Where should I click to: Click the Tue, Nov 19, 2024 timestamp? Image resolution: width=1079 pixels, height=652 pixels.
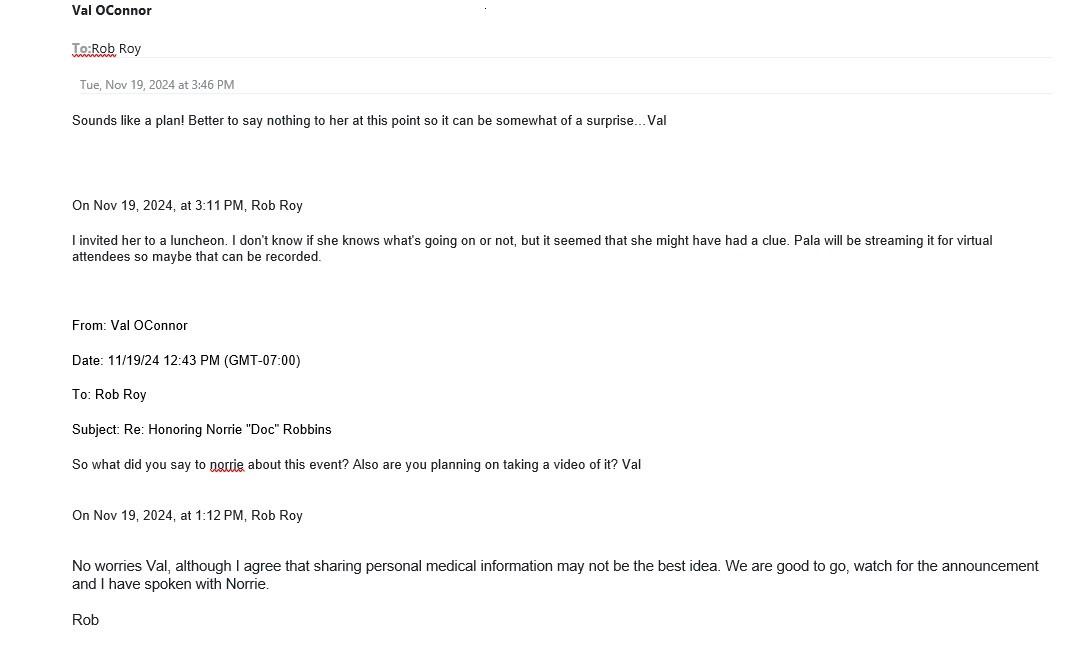tap(157, 85)
